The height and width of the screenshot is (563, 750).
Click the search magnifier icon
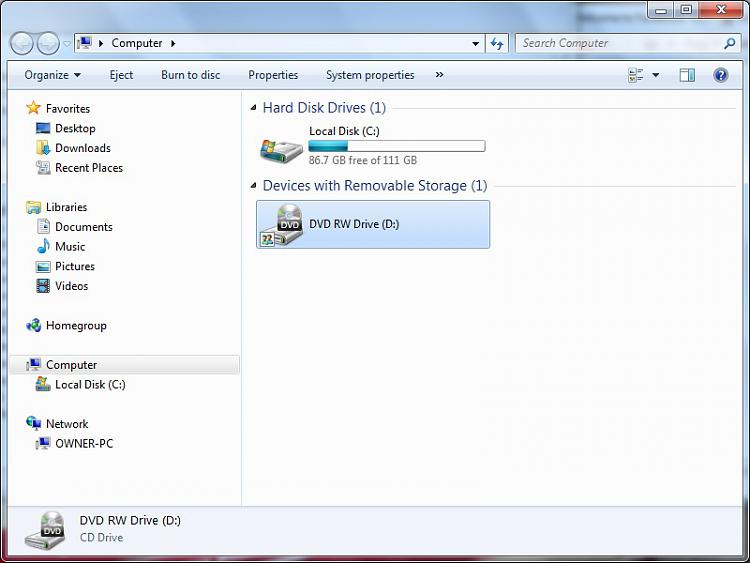[x=729, y=44]
